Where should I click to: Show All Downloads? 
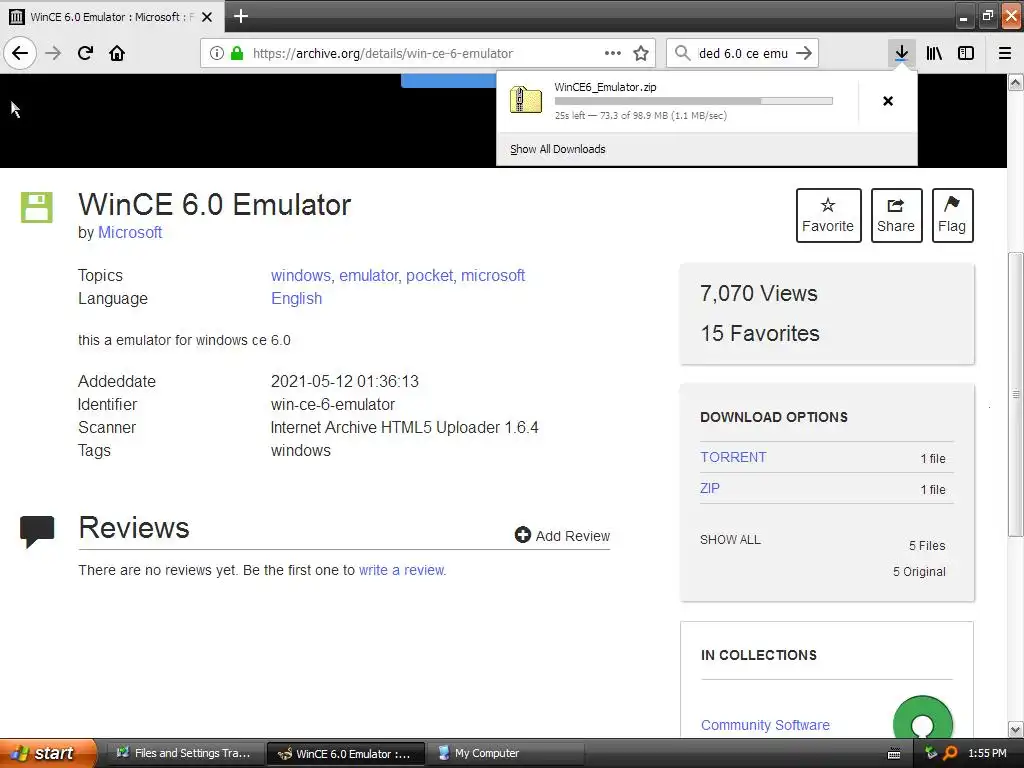coord(558,149)
